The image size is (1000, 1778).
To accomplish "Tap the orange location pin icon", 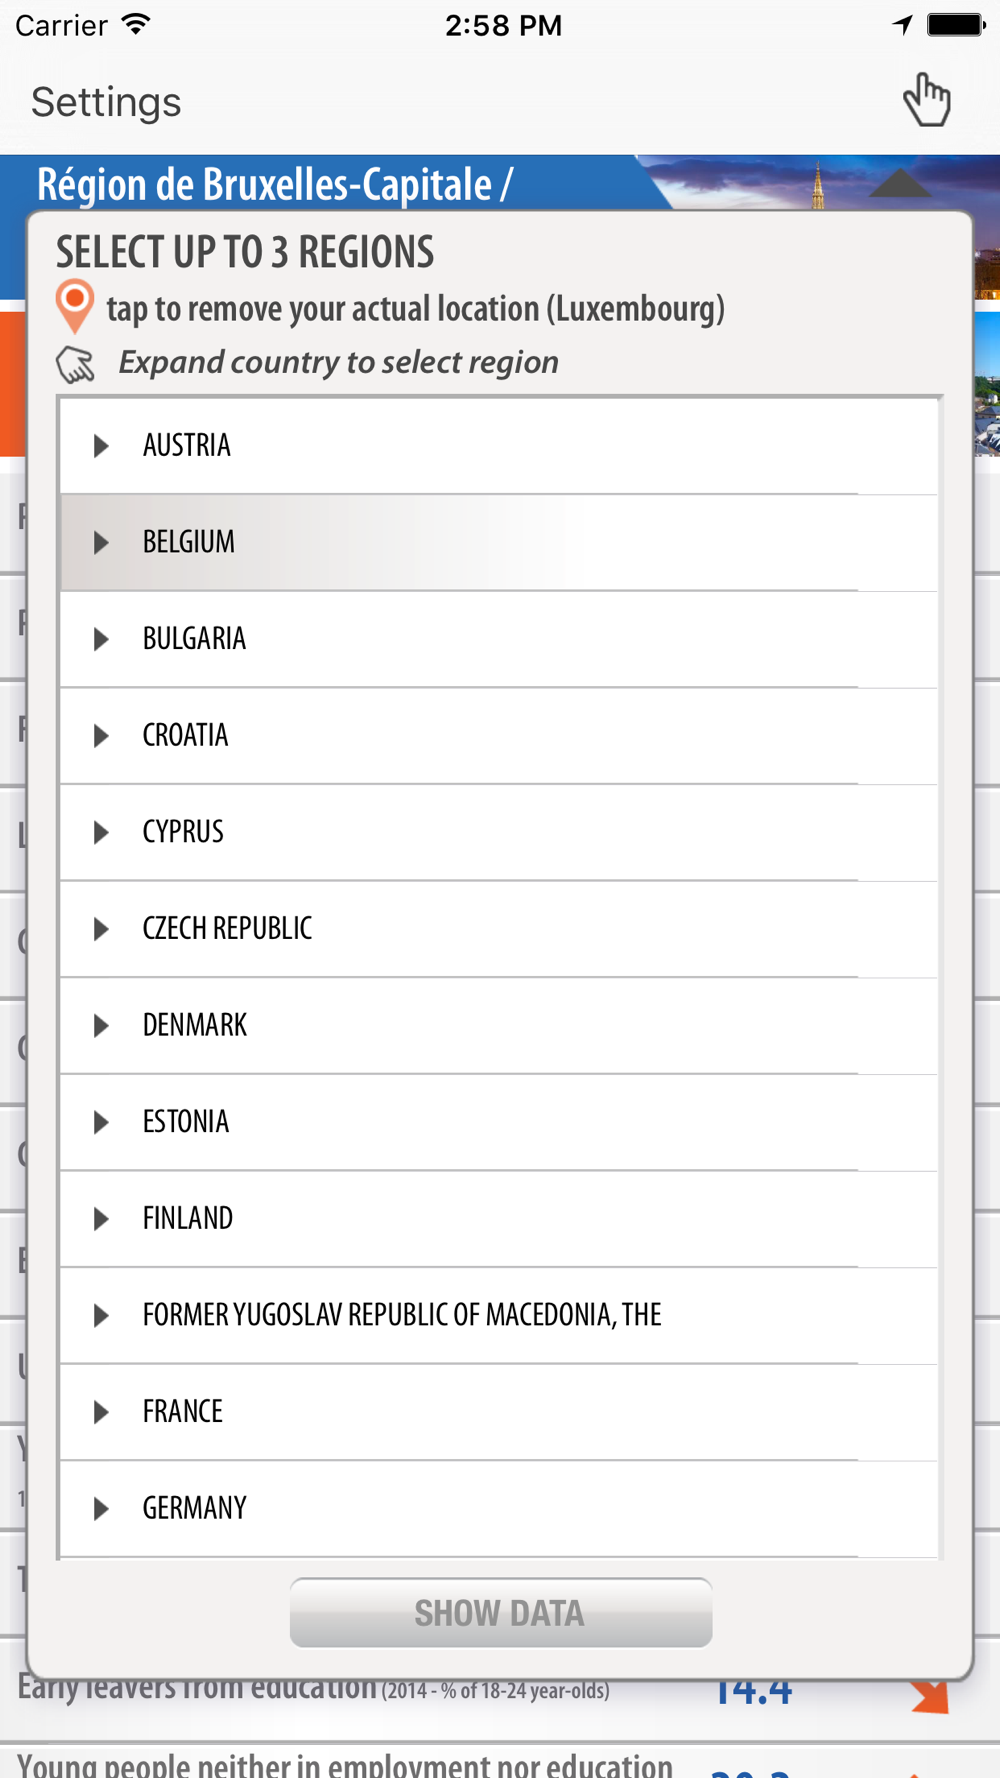I will pyautogui.click(x=75, y=306).
